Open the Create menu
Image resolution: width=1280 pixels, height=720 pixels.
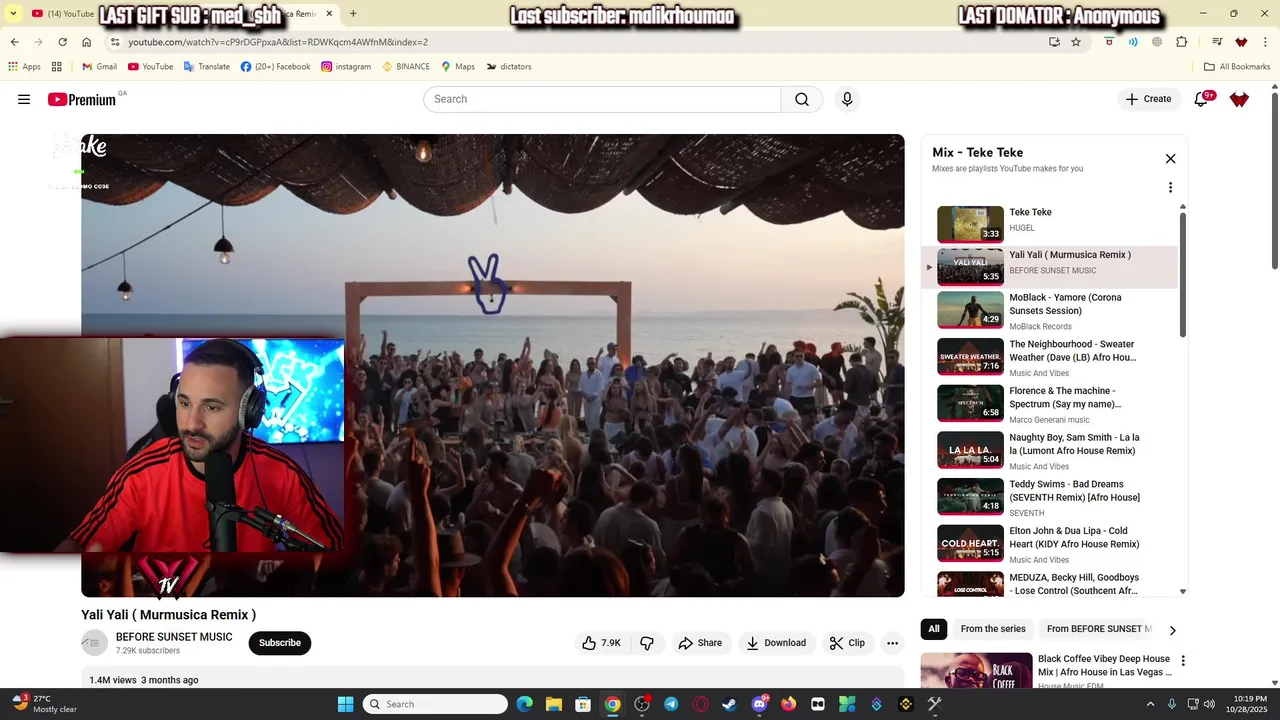tap(1147, 99)
